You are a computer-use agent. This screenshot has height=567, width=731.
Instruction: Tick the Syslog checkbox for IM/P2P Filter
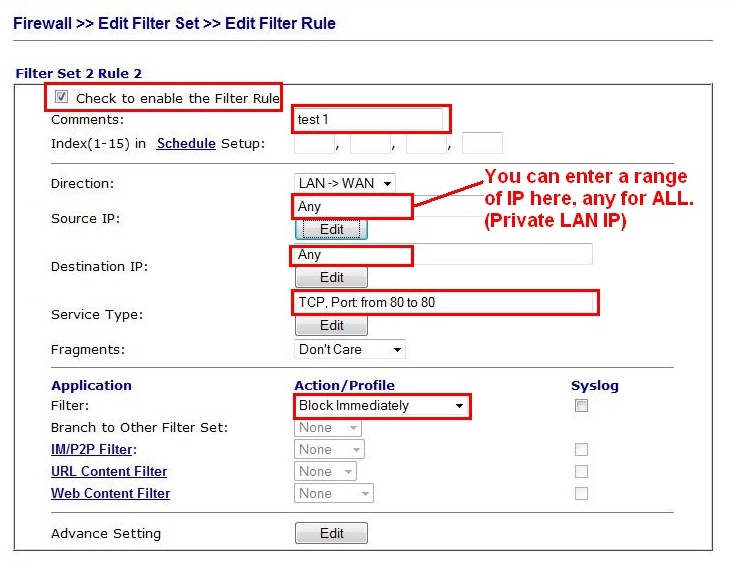[x=581, y=450]
